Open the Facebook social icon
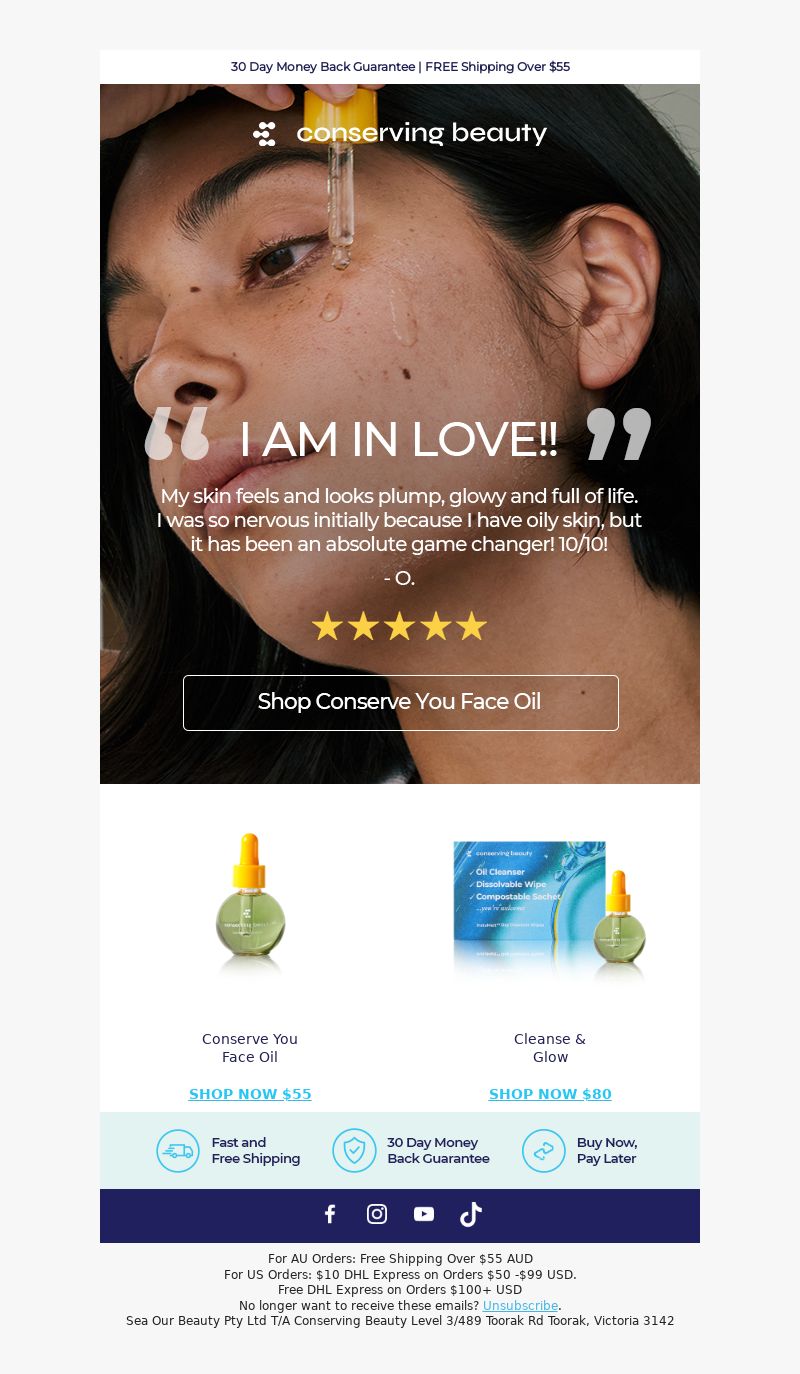 330,1214
